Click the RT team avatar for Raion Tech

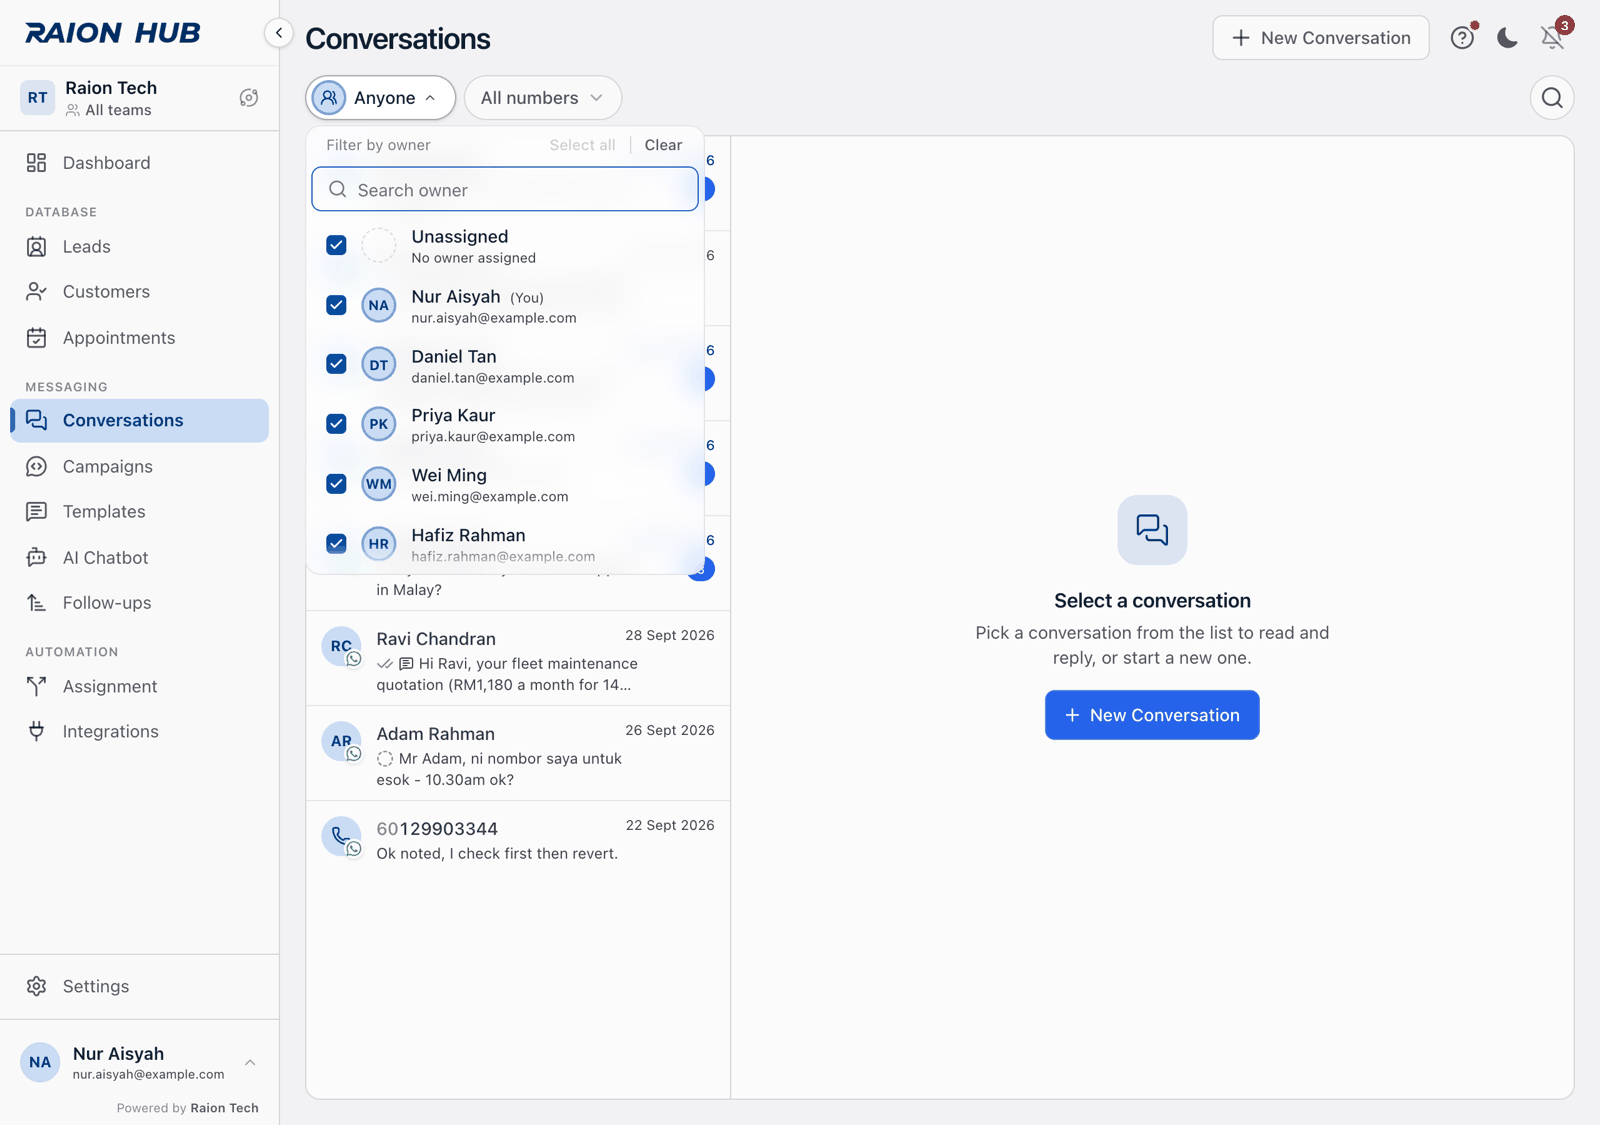(37, 98)
